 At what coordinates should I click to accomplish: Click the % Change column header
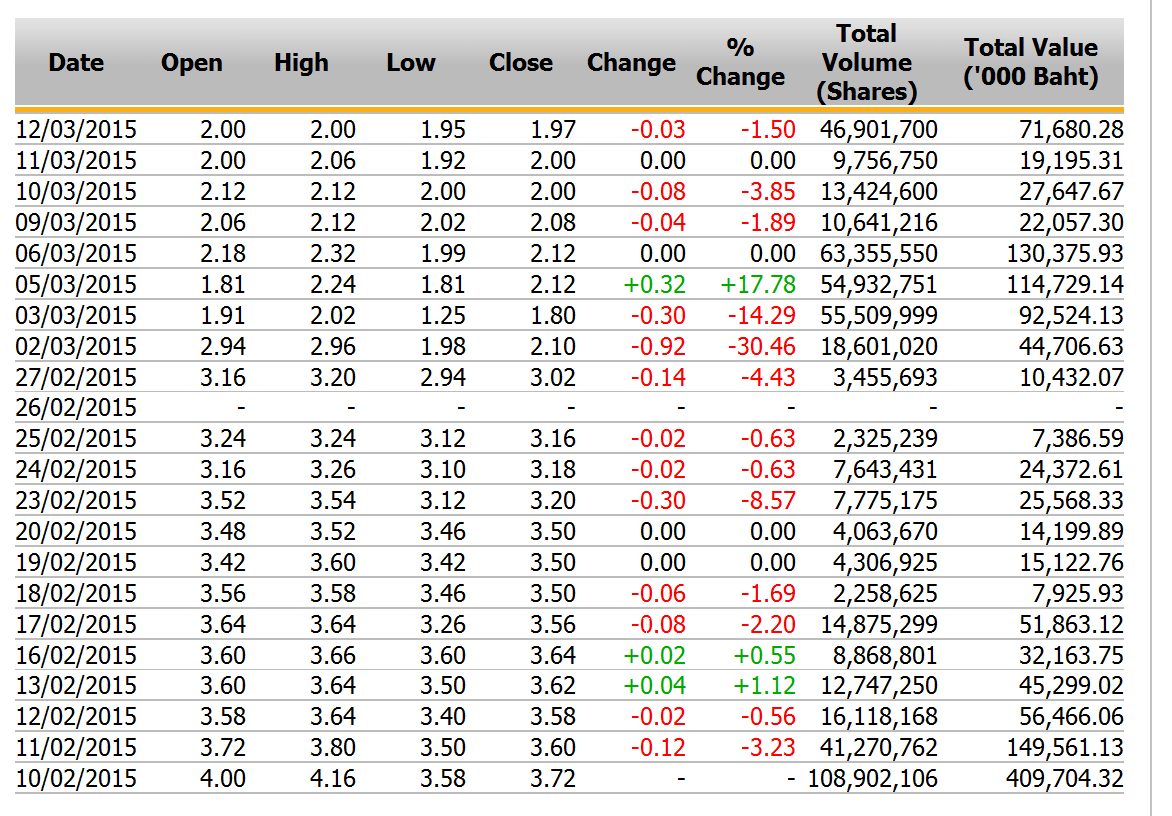click(x=740, y=62)
